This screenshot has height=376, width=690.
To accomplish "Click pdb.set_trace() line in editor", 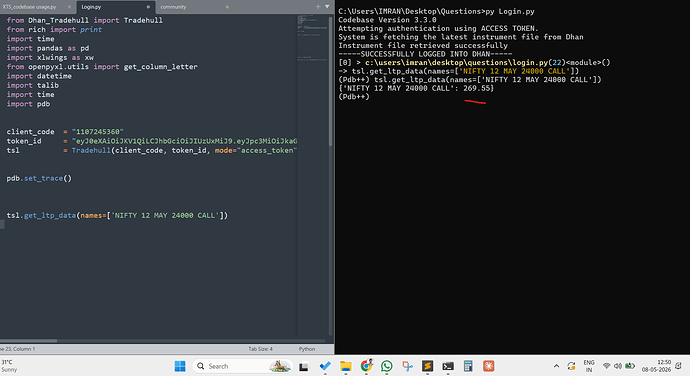I will pos(39,178).
